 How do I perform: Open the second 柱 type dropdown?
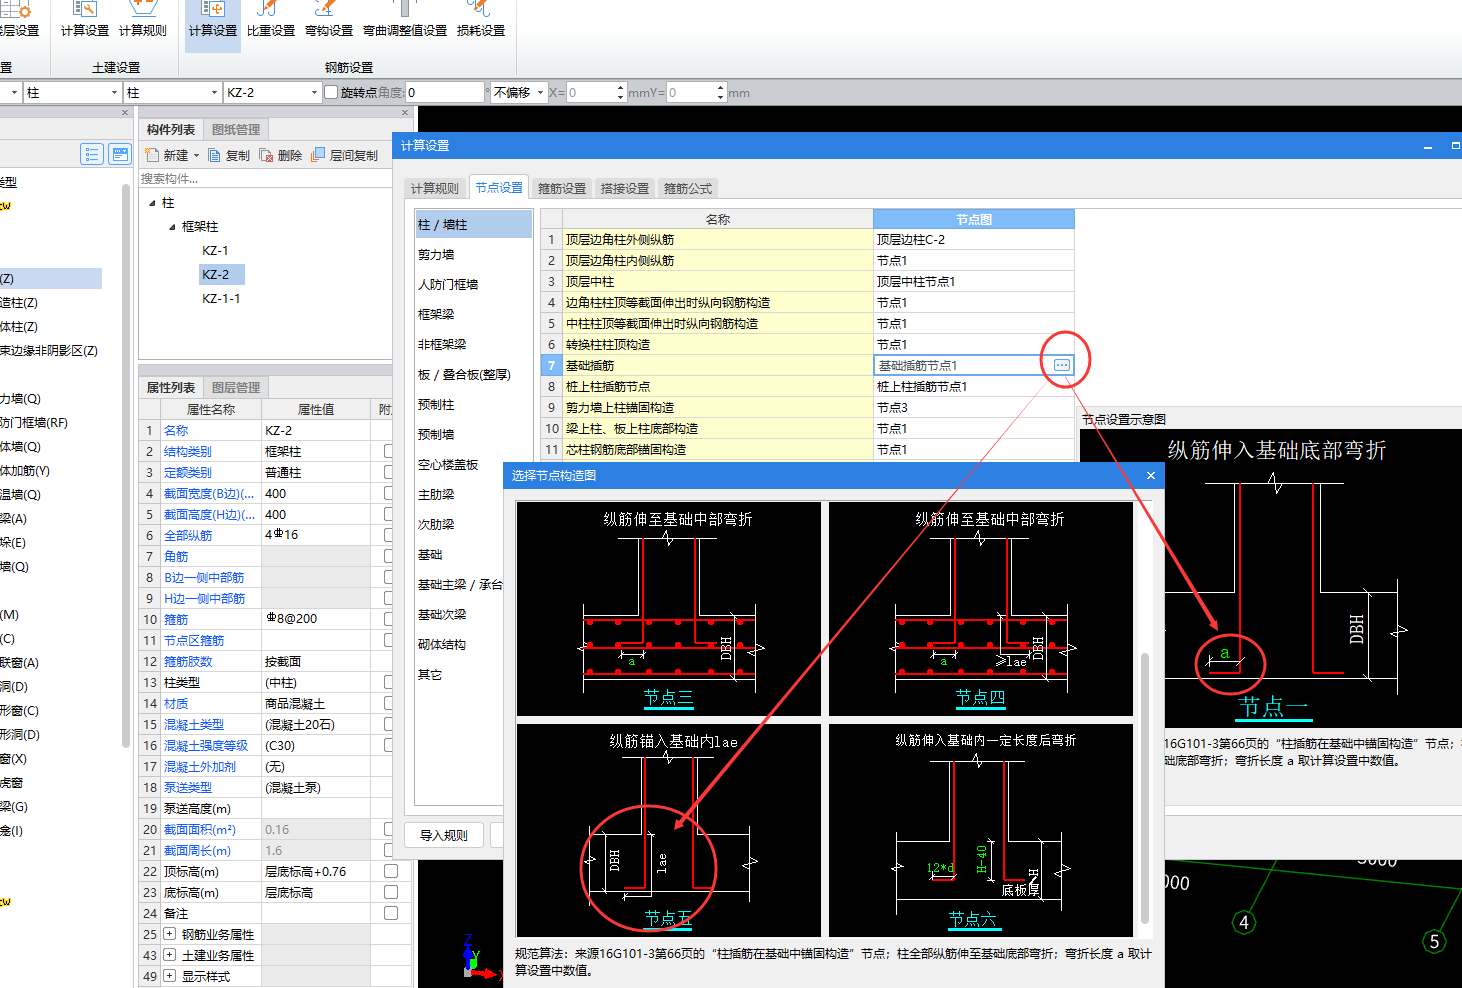pyautogui.click(x=214, y=92)
